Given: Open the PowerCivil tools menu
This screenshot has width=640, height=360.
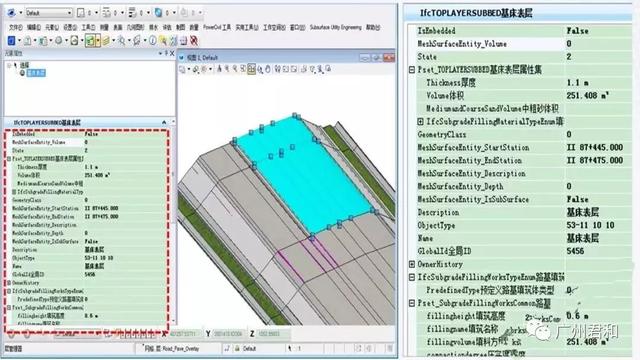Looking at the screenshot, I should (217, 27).
